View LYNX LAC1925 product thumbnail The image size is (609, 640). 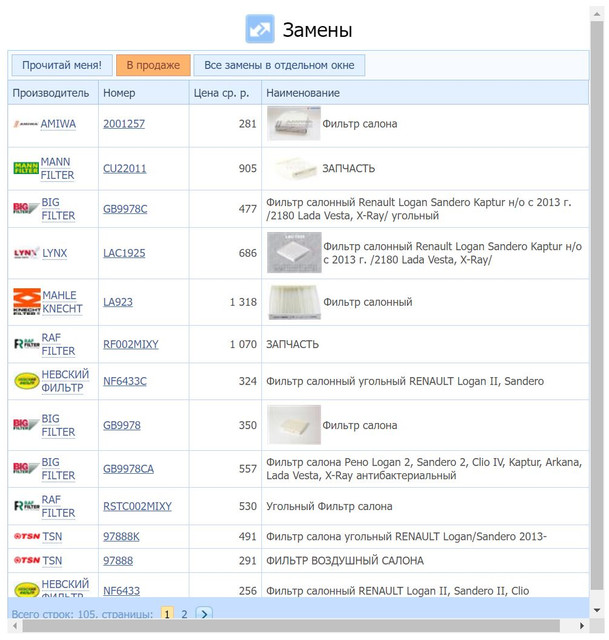(x=294, y=253)
